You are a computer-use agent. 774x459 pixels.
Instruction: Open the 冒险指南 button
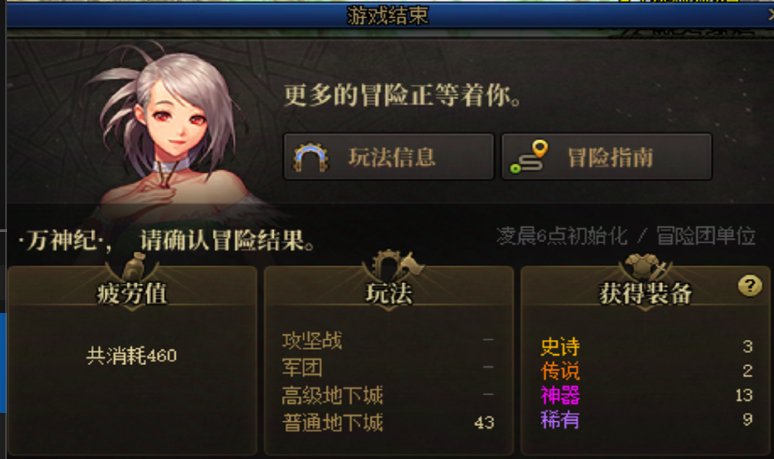(607, 157)
